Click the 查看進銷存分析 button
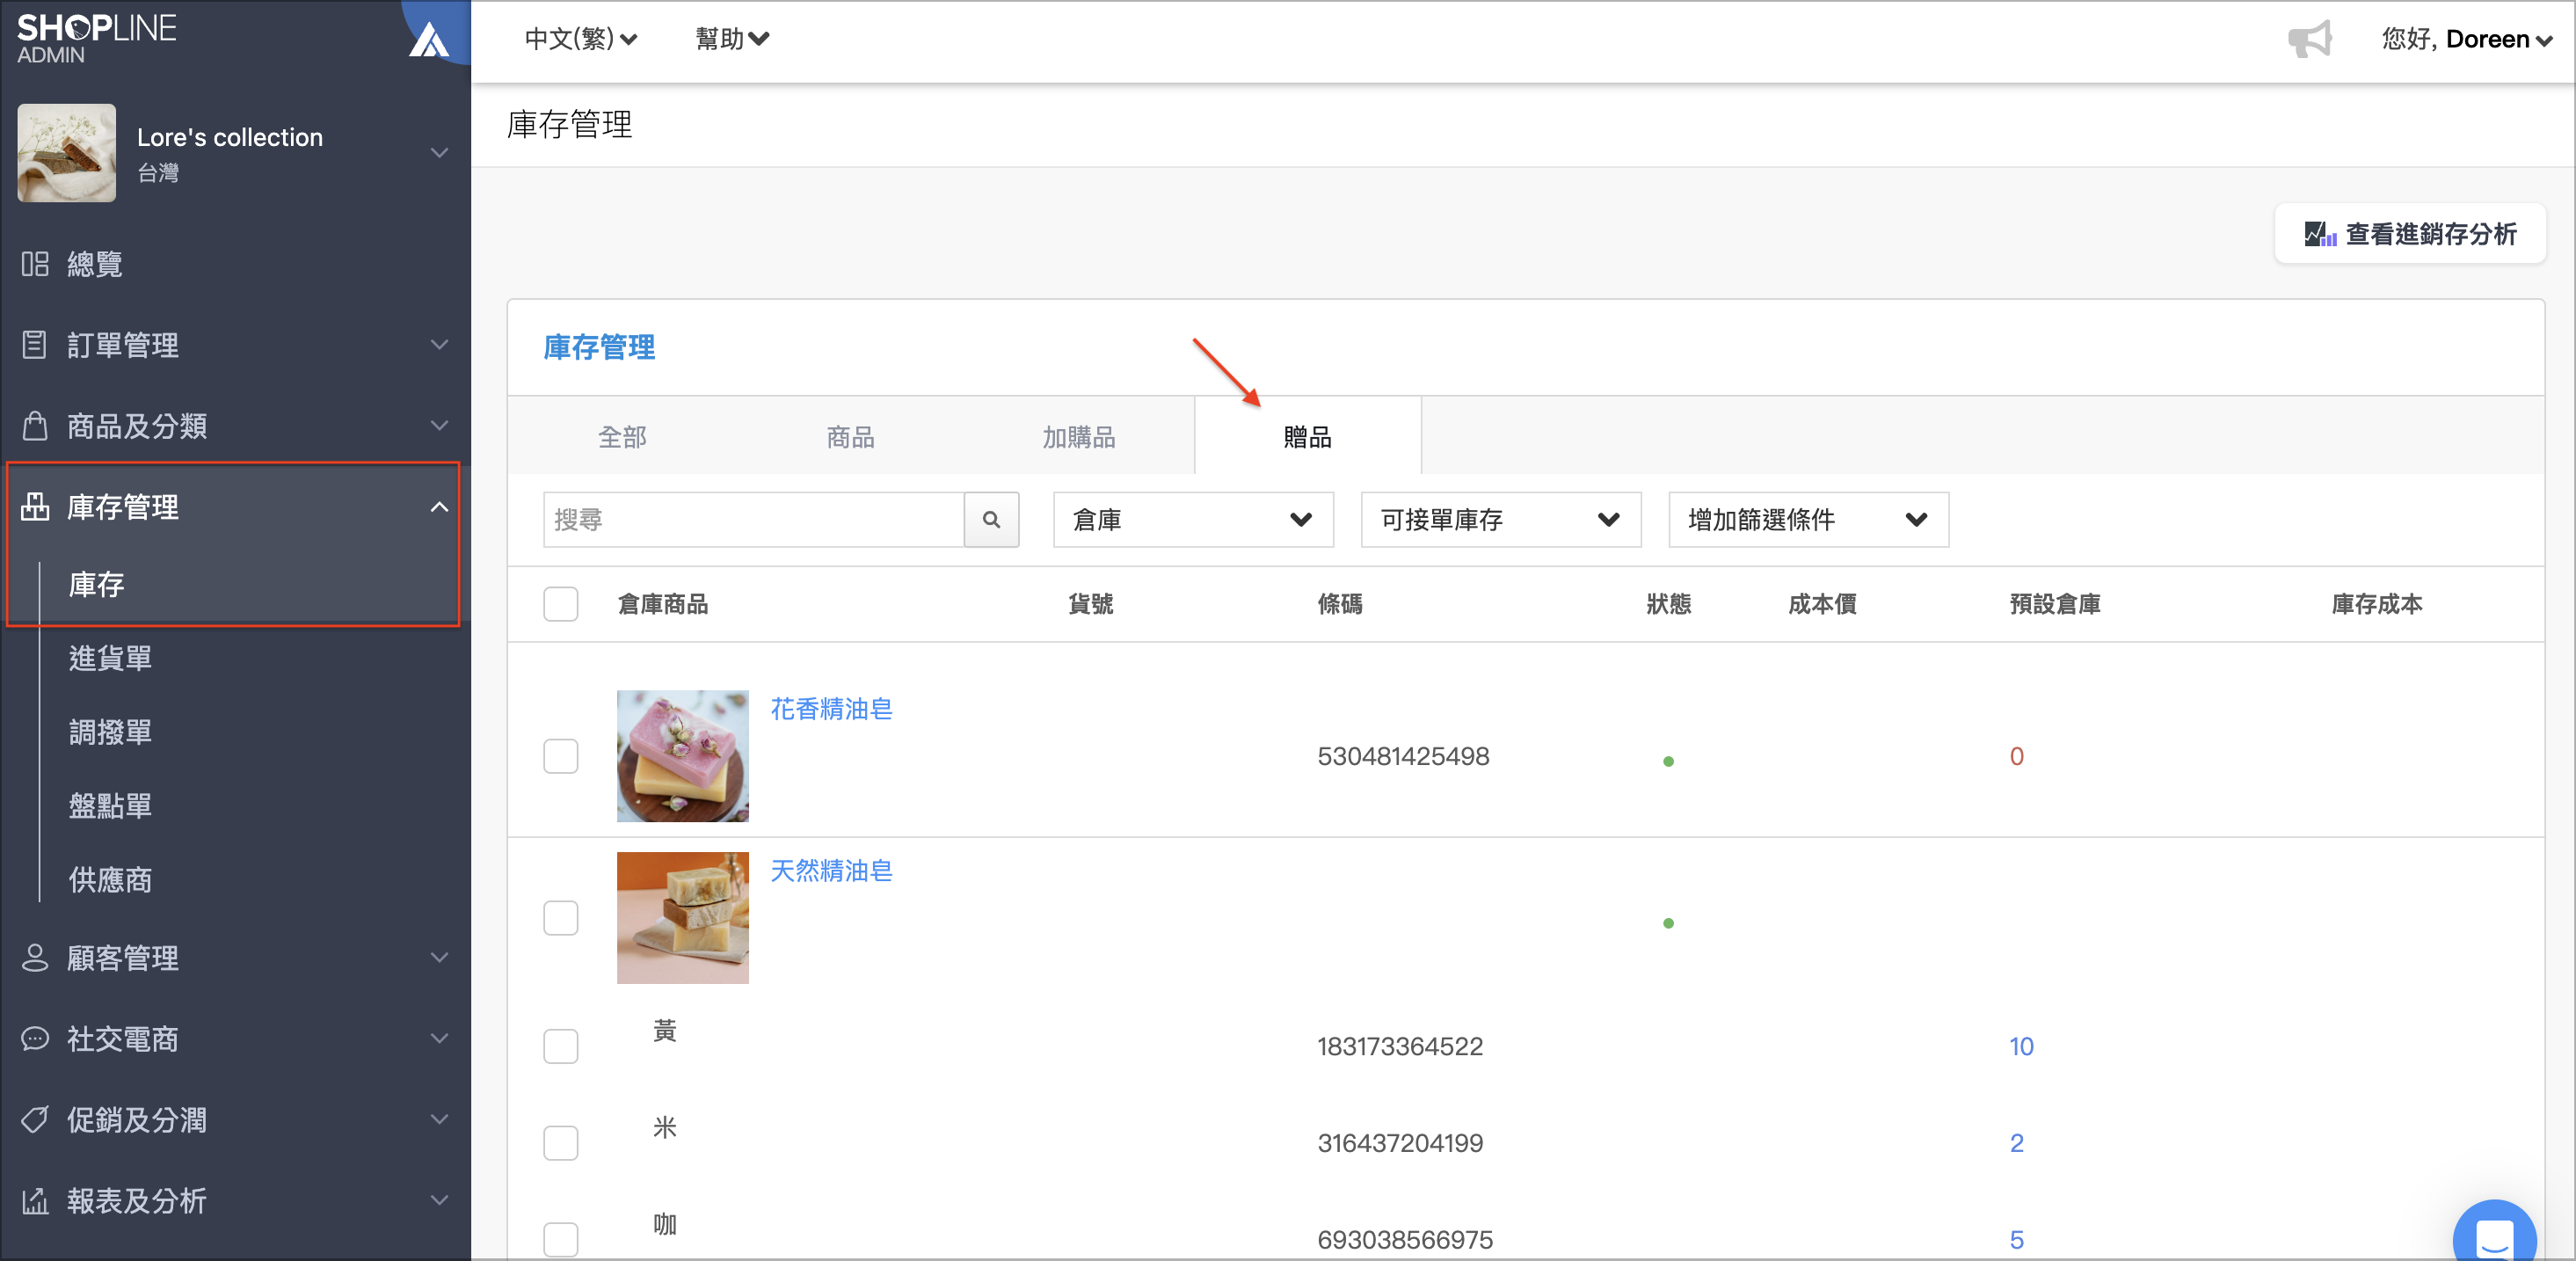This screenshot has height=1261, width=2576. coord(2410,234)
